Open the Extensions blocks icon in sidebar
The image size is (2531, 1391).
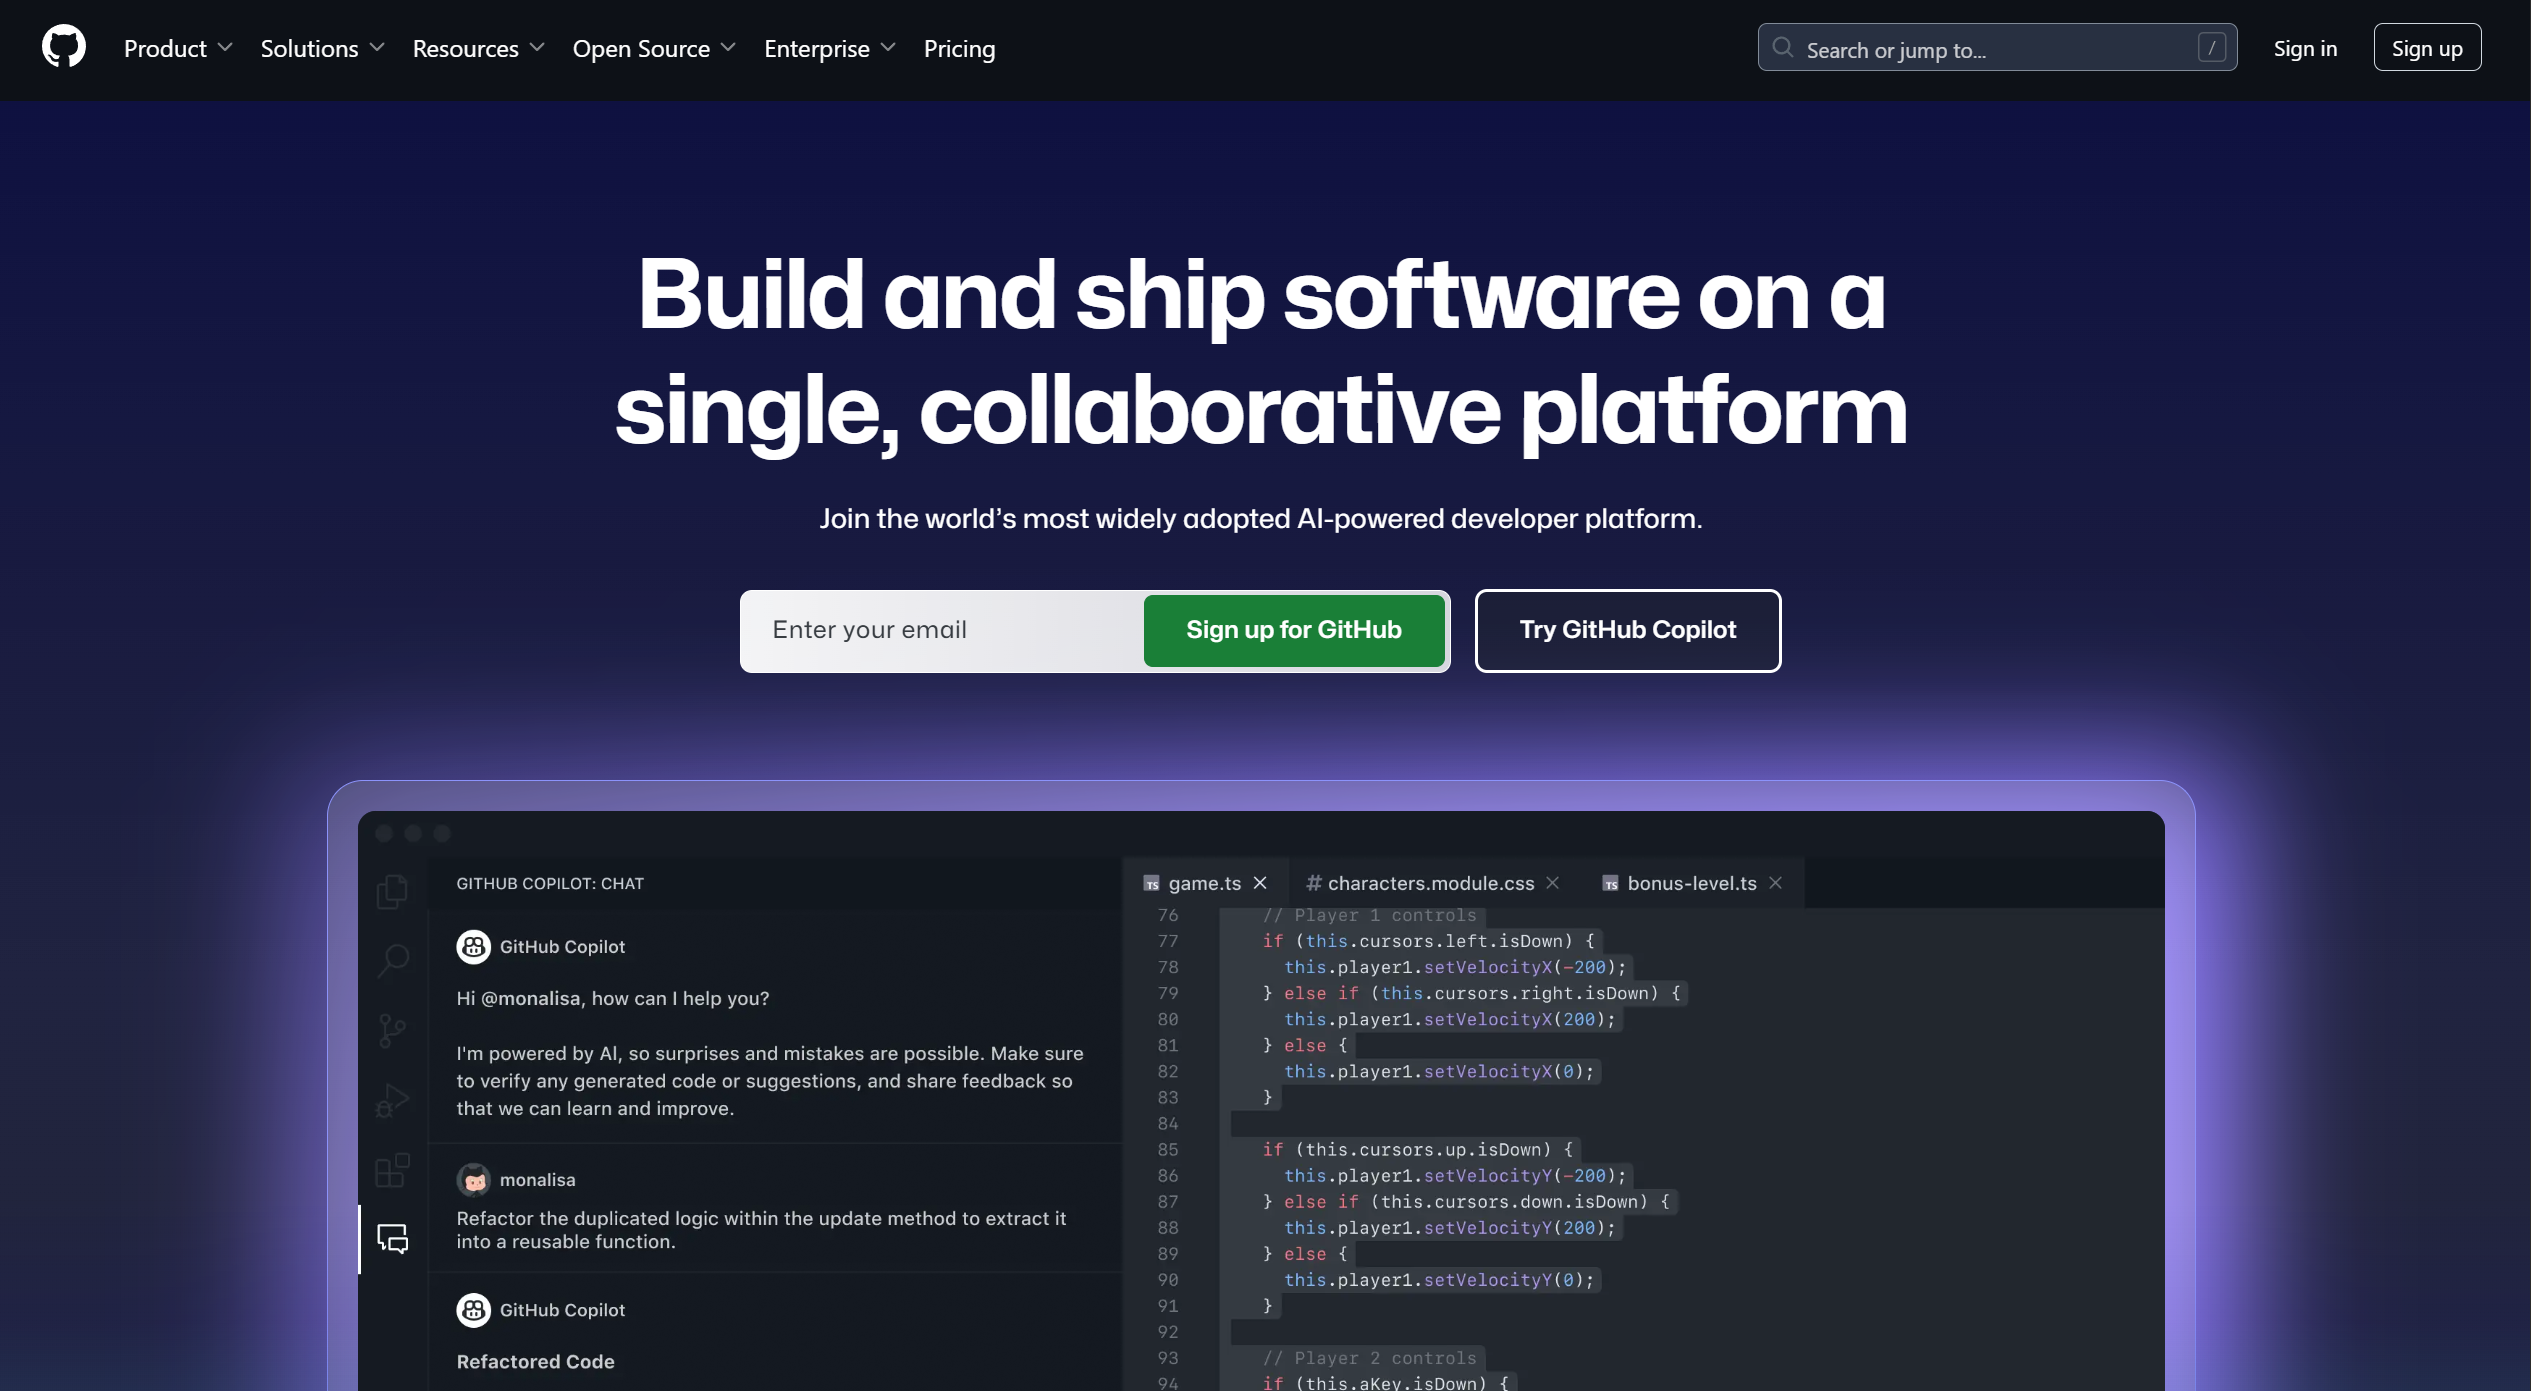pos(392,1169)
